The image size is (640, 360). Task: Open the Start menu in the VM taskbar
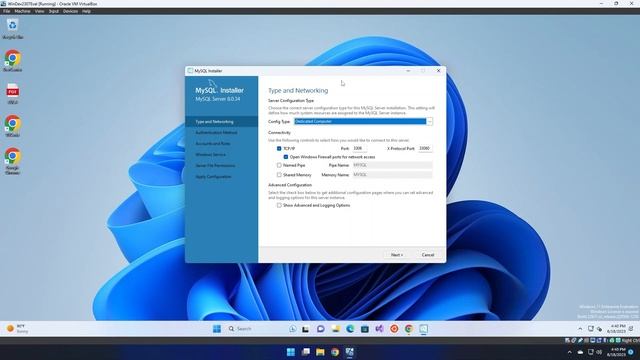point(217,329)
